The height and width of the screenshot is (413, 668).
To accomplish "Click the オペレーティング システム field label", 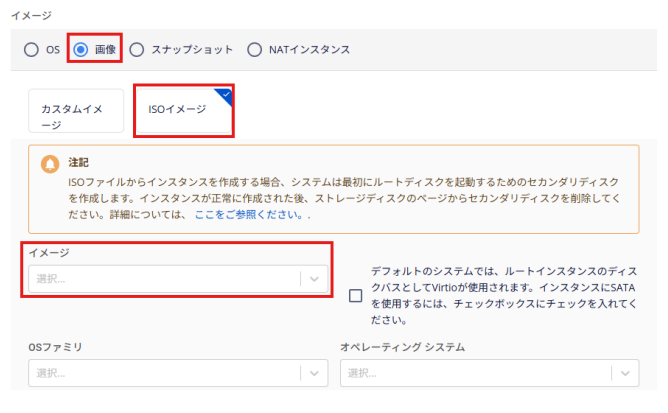I will pos(403,347).
